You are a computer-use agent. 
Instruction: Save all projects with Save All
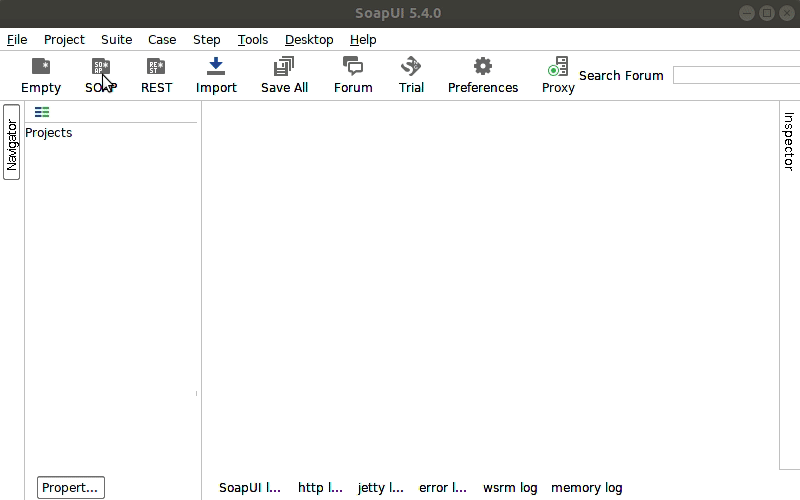284,76
